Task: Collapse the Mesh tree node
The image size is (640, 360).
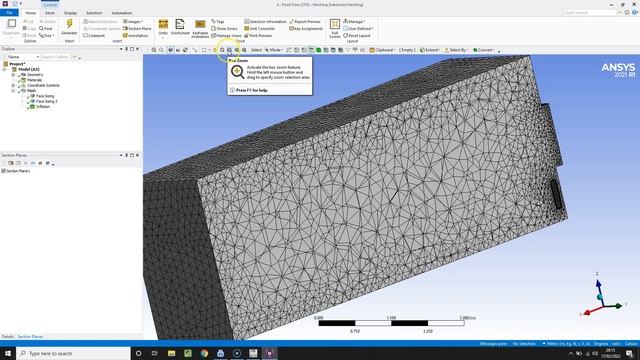Action: coord(13,91)
